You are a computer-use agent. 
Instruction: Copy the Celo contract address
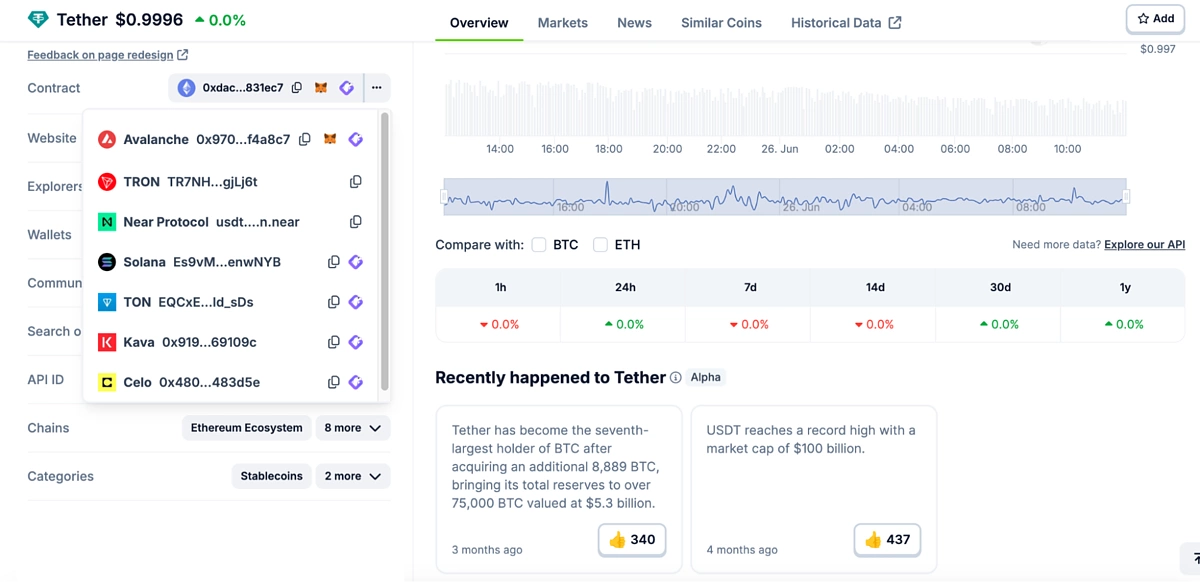click(334, 382)
